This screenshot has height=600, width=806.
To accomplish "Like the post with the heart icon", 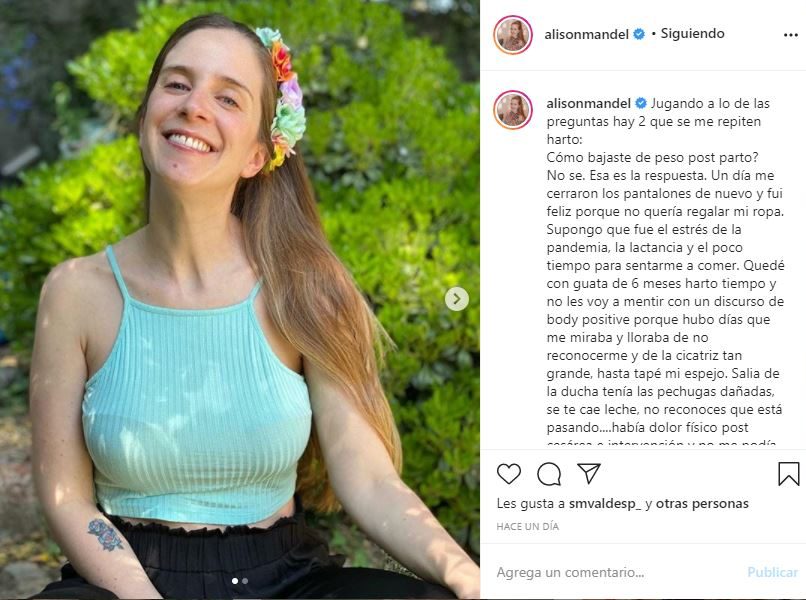I will click(509, 474).
